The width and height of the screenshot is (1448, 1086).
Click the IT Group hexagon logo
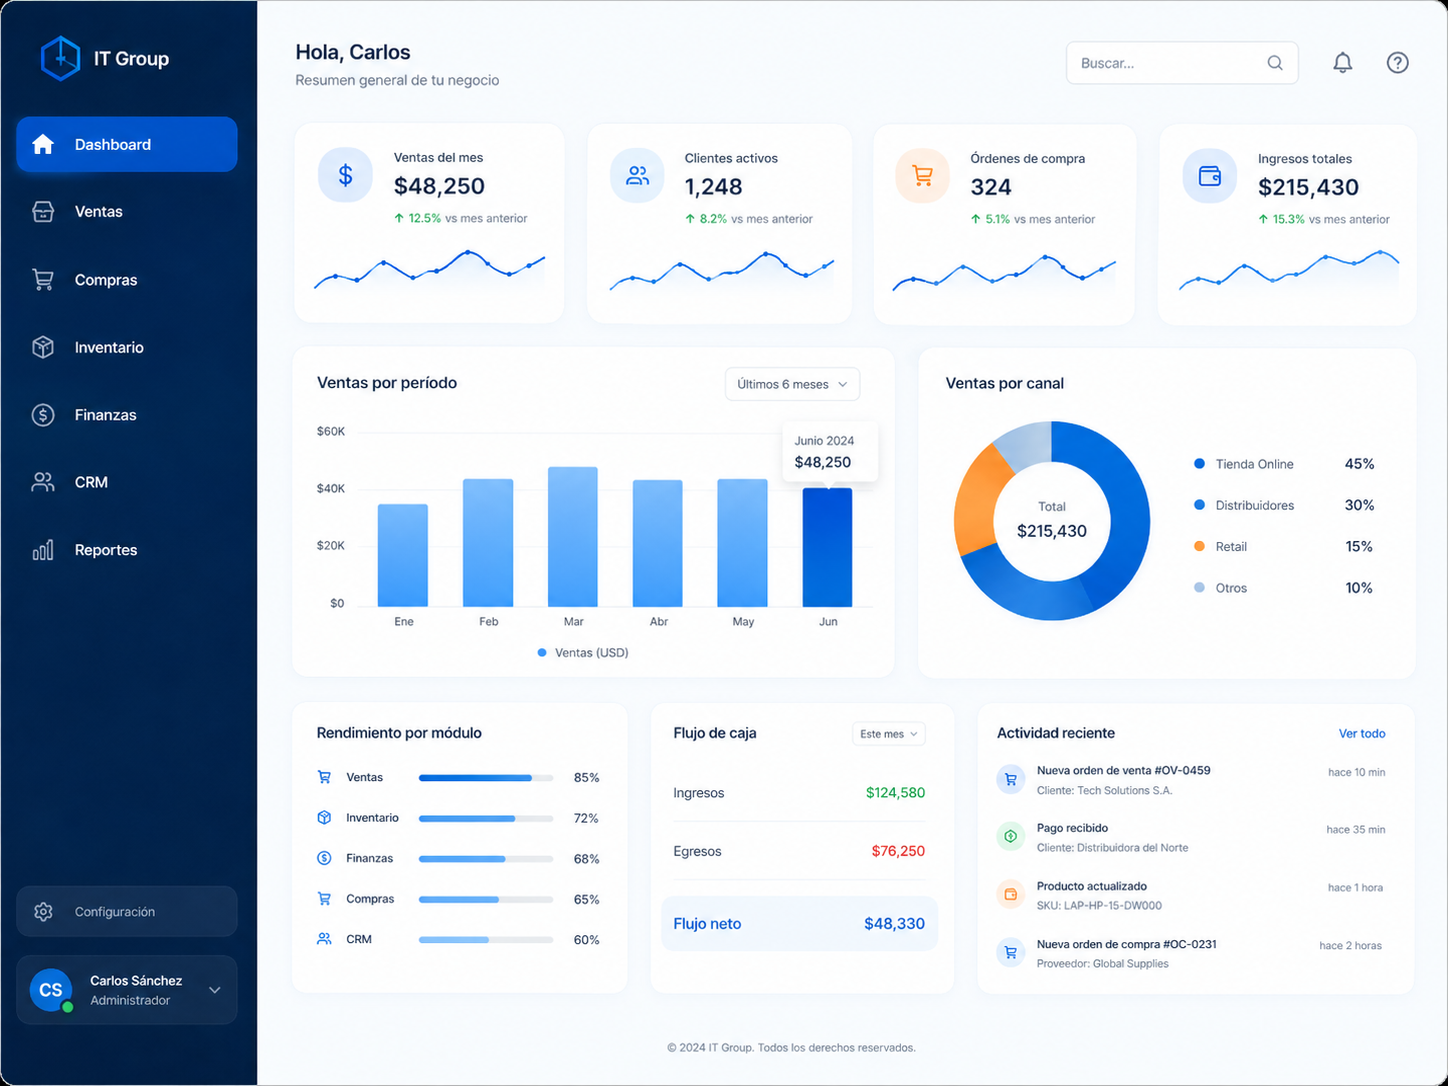point(60,58)
